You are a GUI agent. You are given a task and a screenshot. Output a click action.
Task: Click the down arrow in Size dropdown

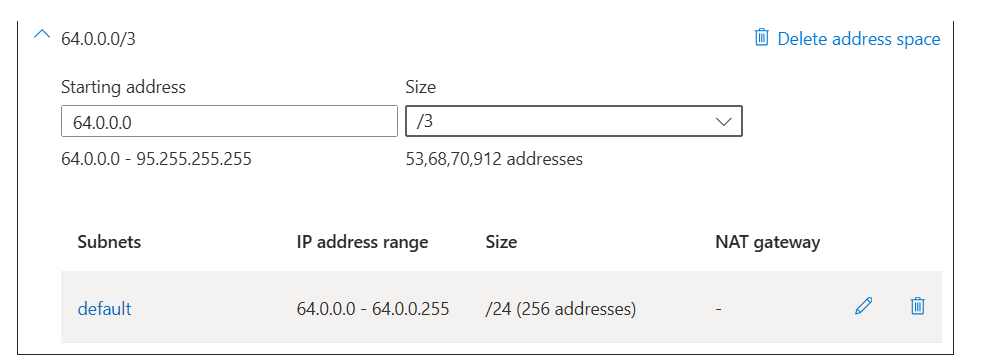[724, 122]
